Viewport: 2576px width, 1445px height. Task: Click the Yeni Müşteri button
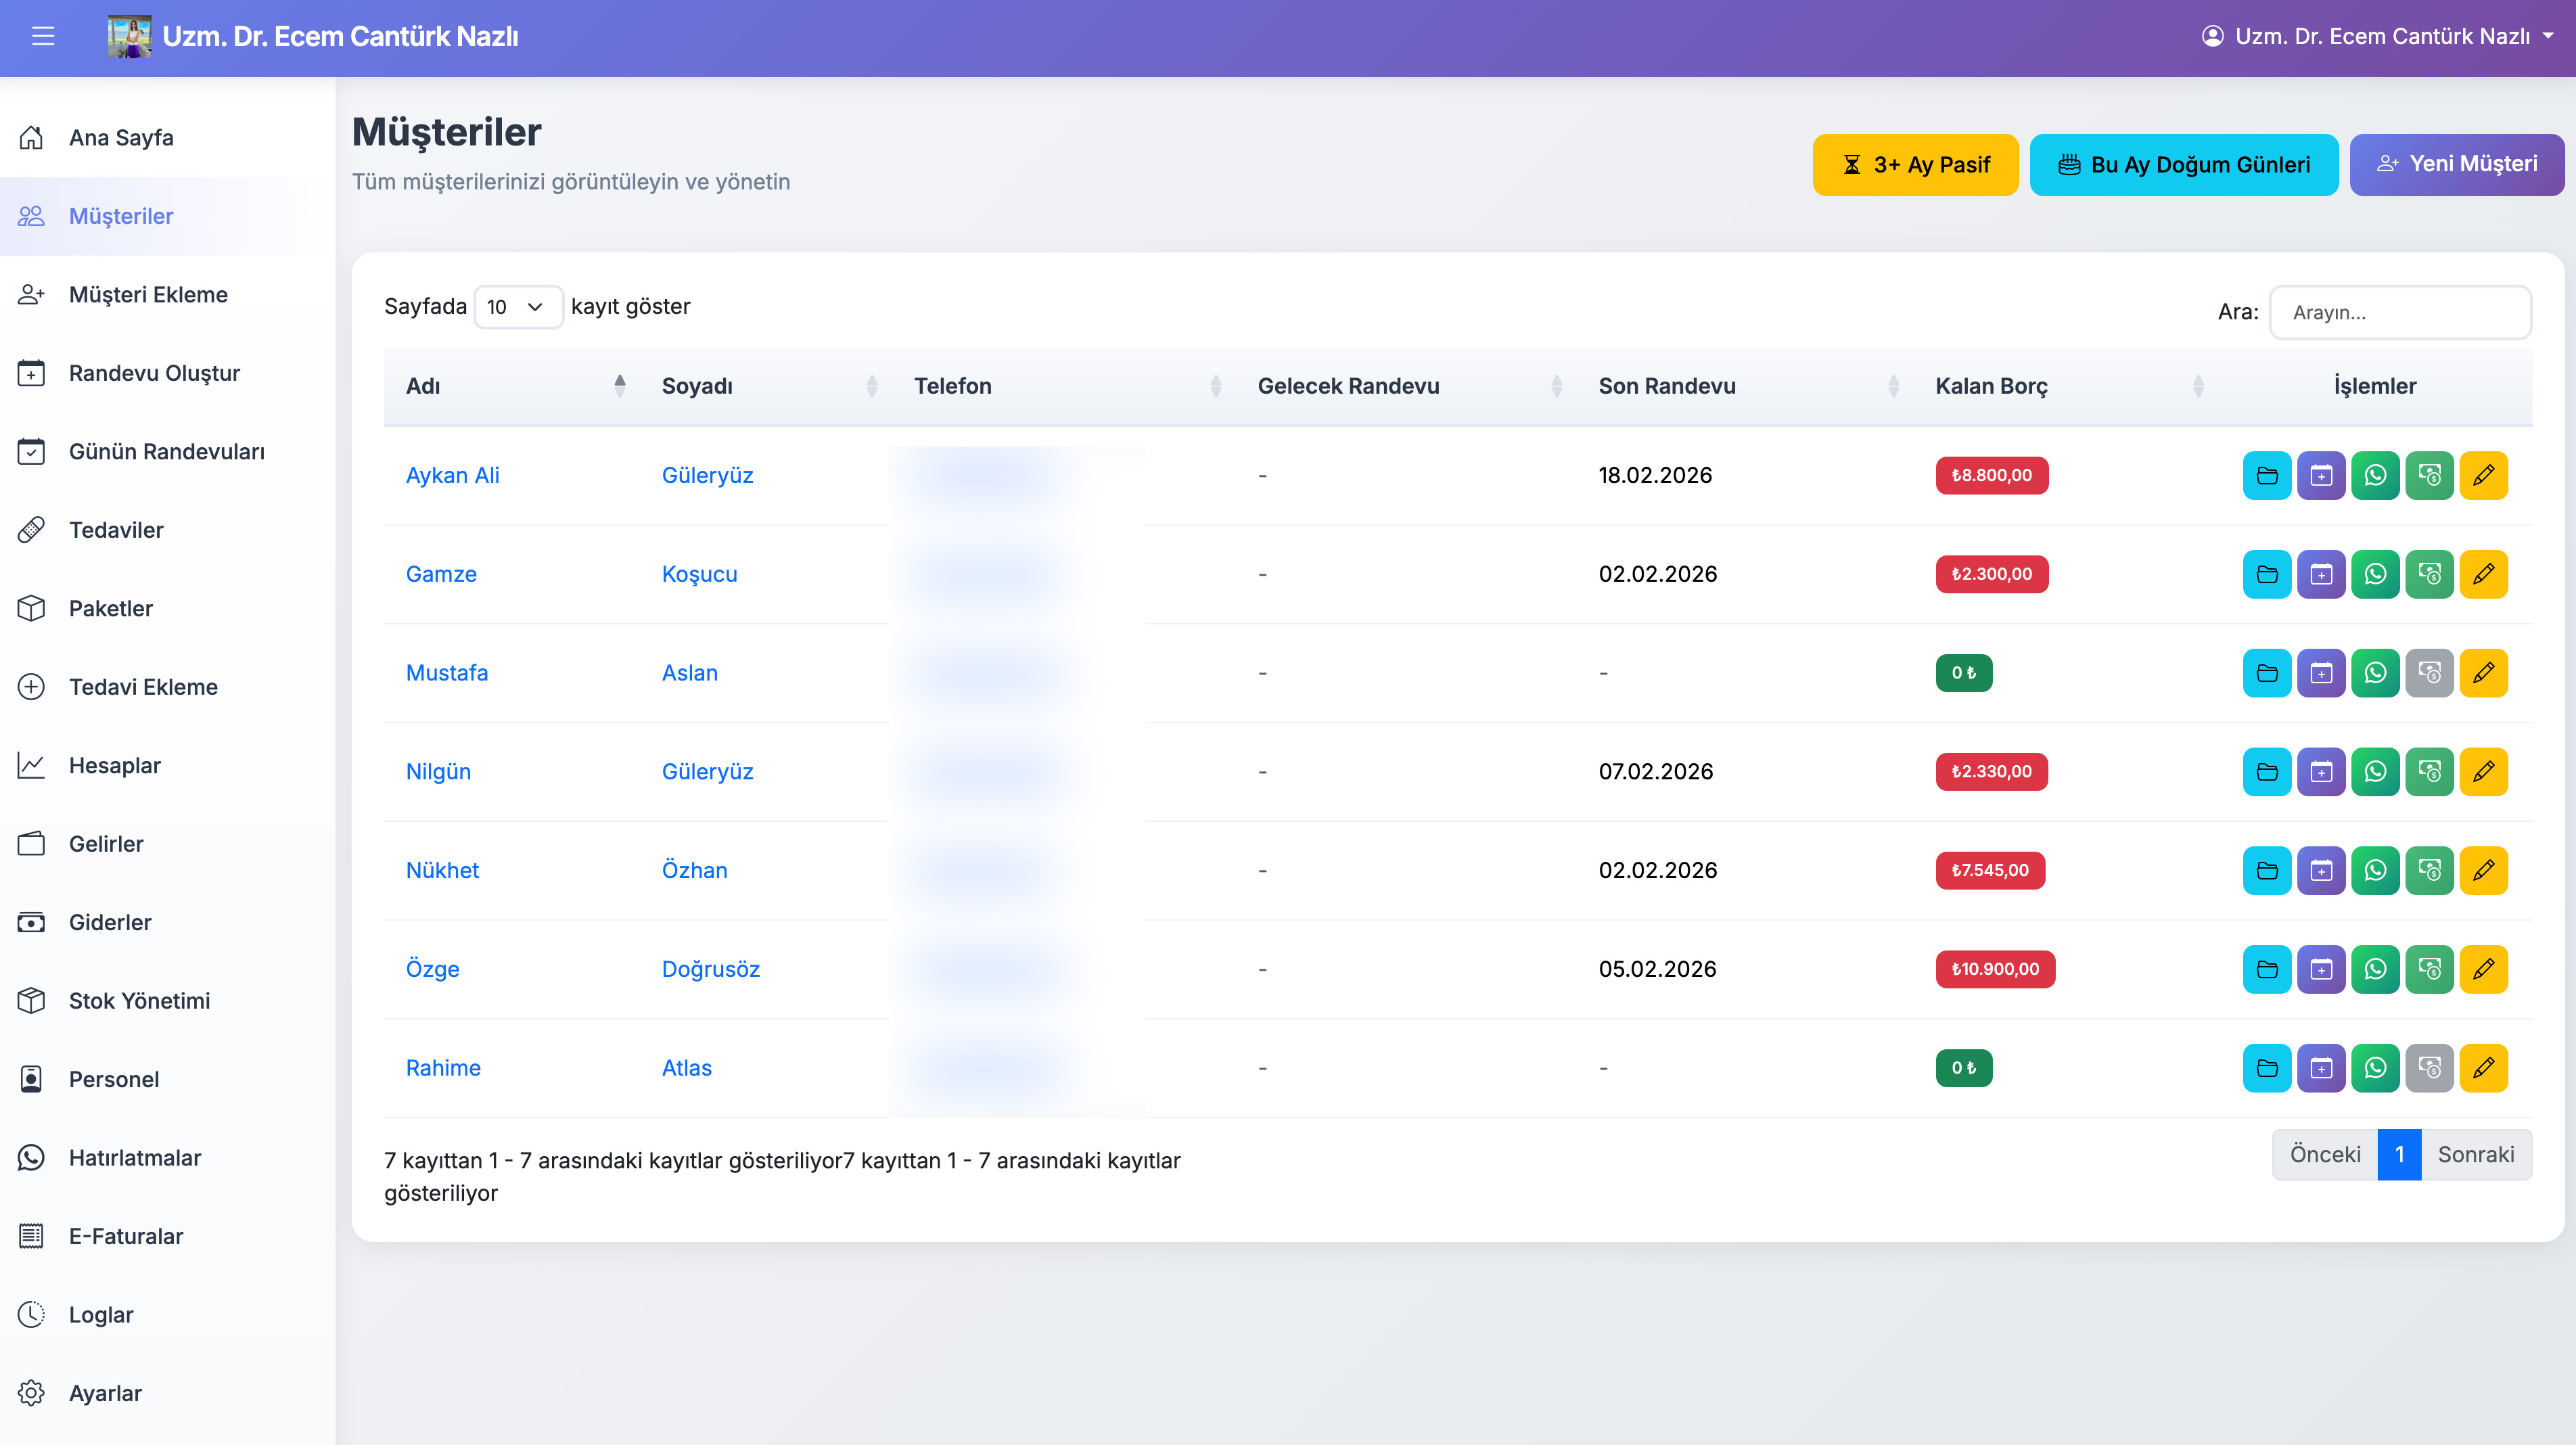pyautogui.click(x=2456, y=164)
